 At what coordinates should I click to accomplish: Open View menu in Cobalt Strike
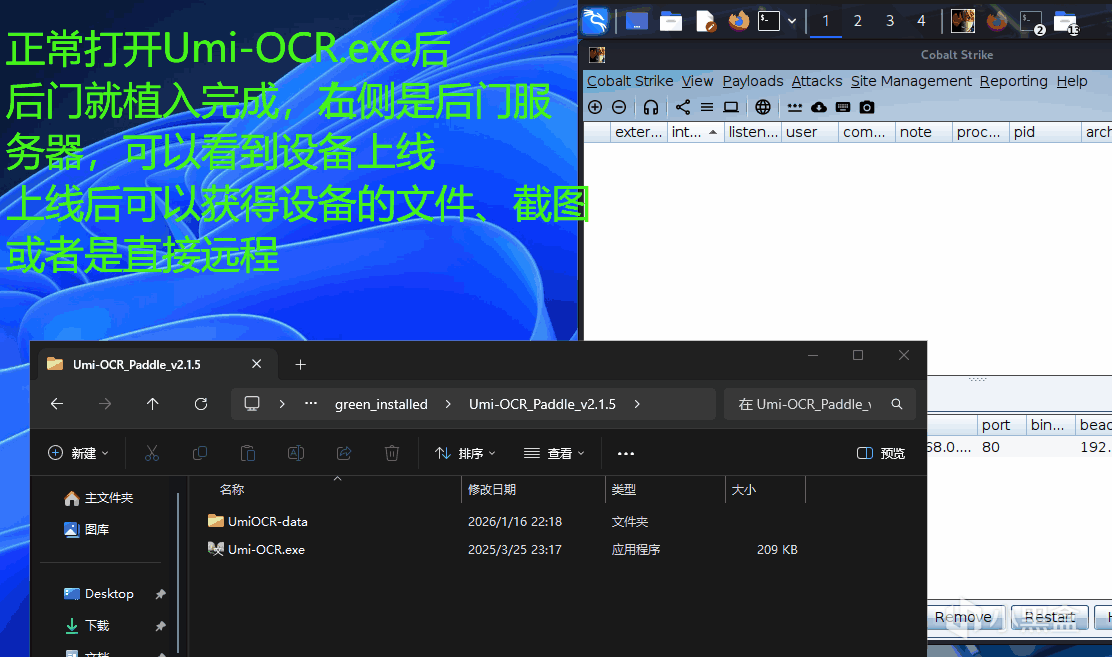[x=697, y=81]
